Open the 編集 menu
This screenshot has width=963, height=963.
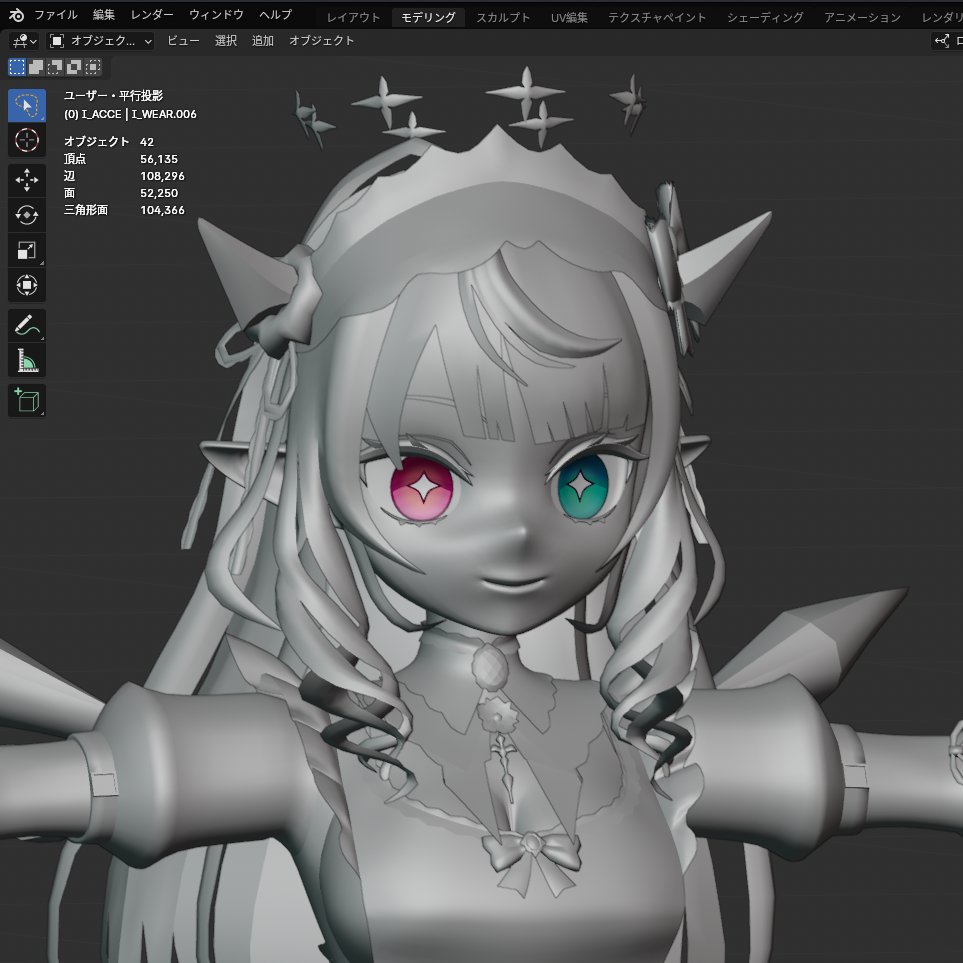point(104,15)
